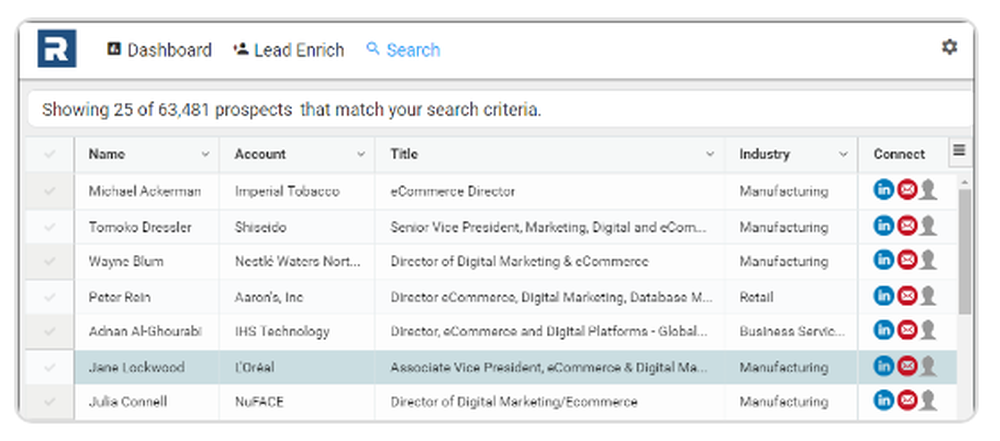Click the Title column header
Image resolution: width=1000 pixels, height=441 pixels.
point(550,154)
